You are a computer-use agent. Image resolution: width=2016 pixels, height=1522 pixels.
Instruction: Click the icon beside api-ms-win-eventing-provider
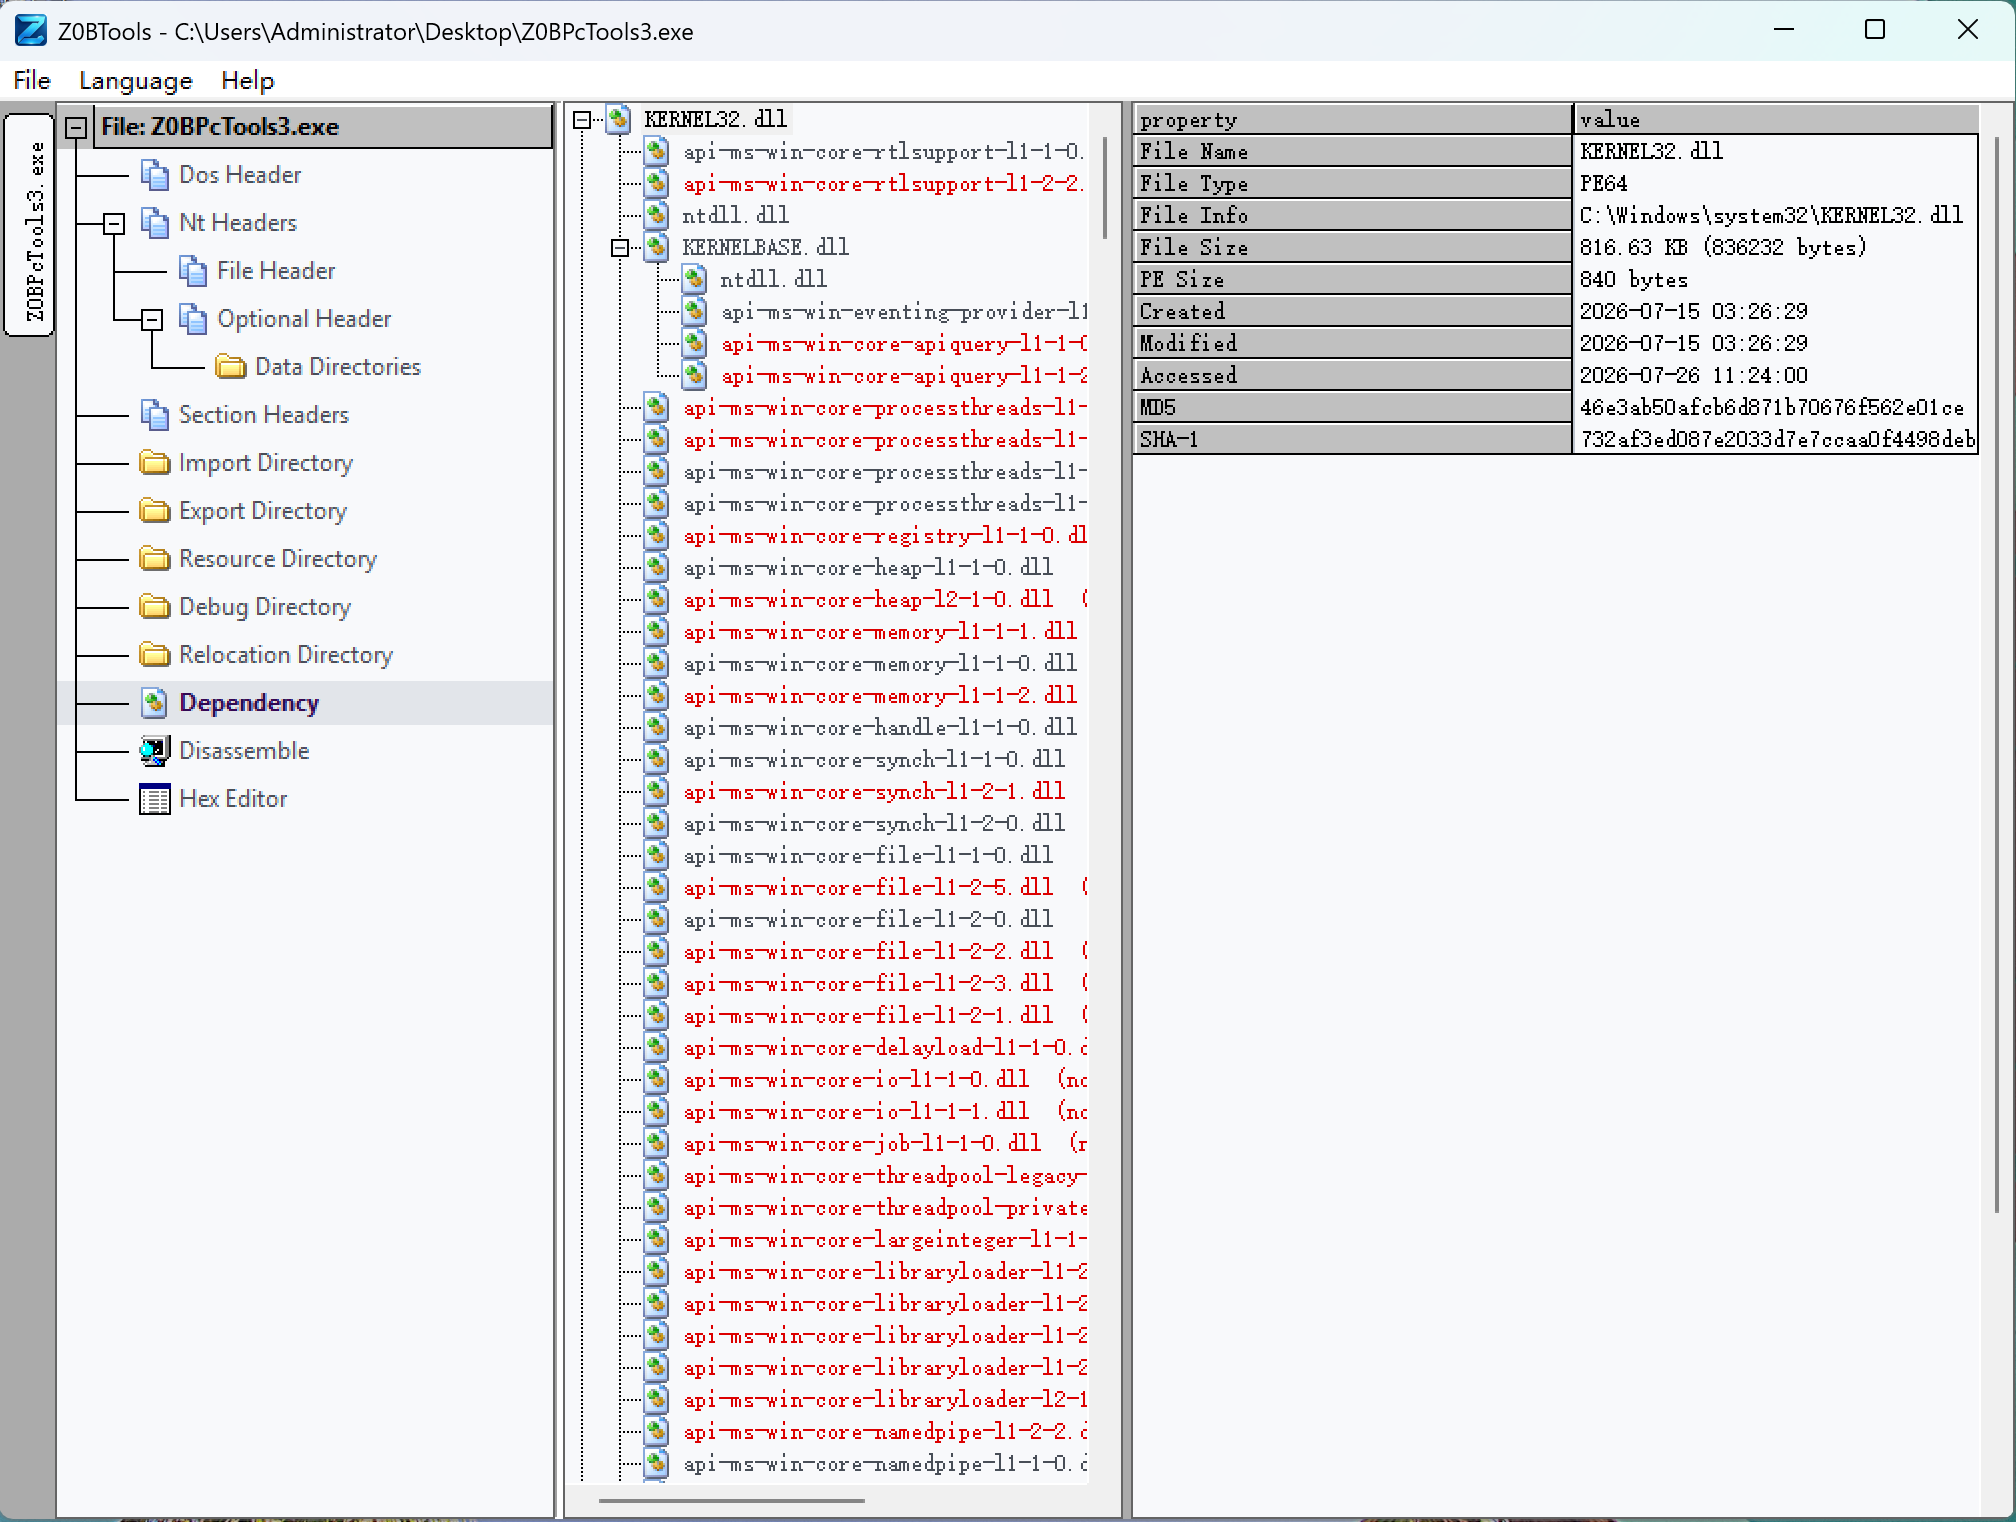695,311
